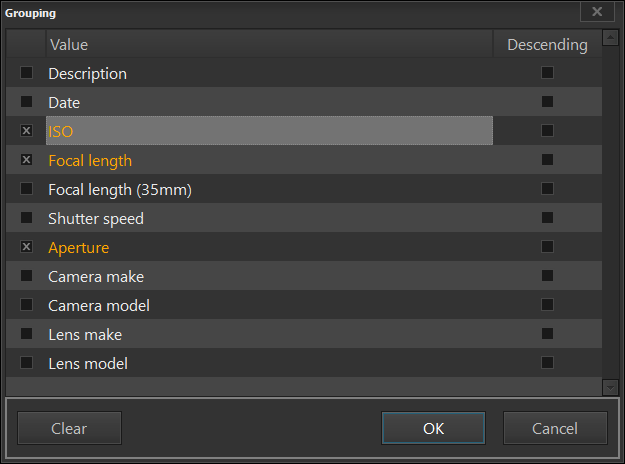The height and width of the screenshot is (464, 625).
Task: Select the Focal length (35mm) row
Action: [x=120, y=189]
